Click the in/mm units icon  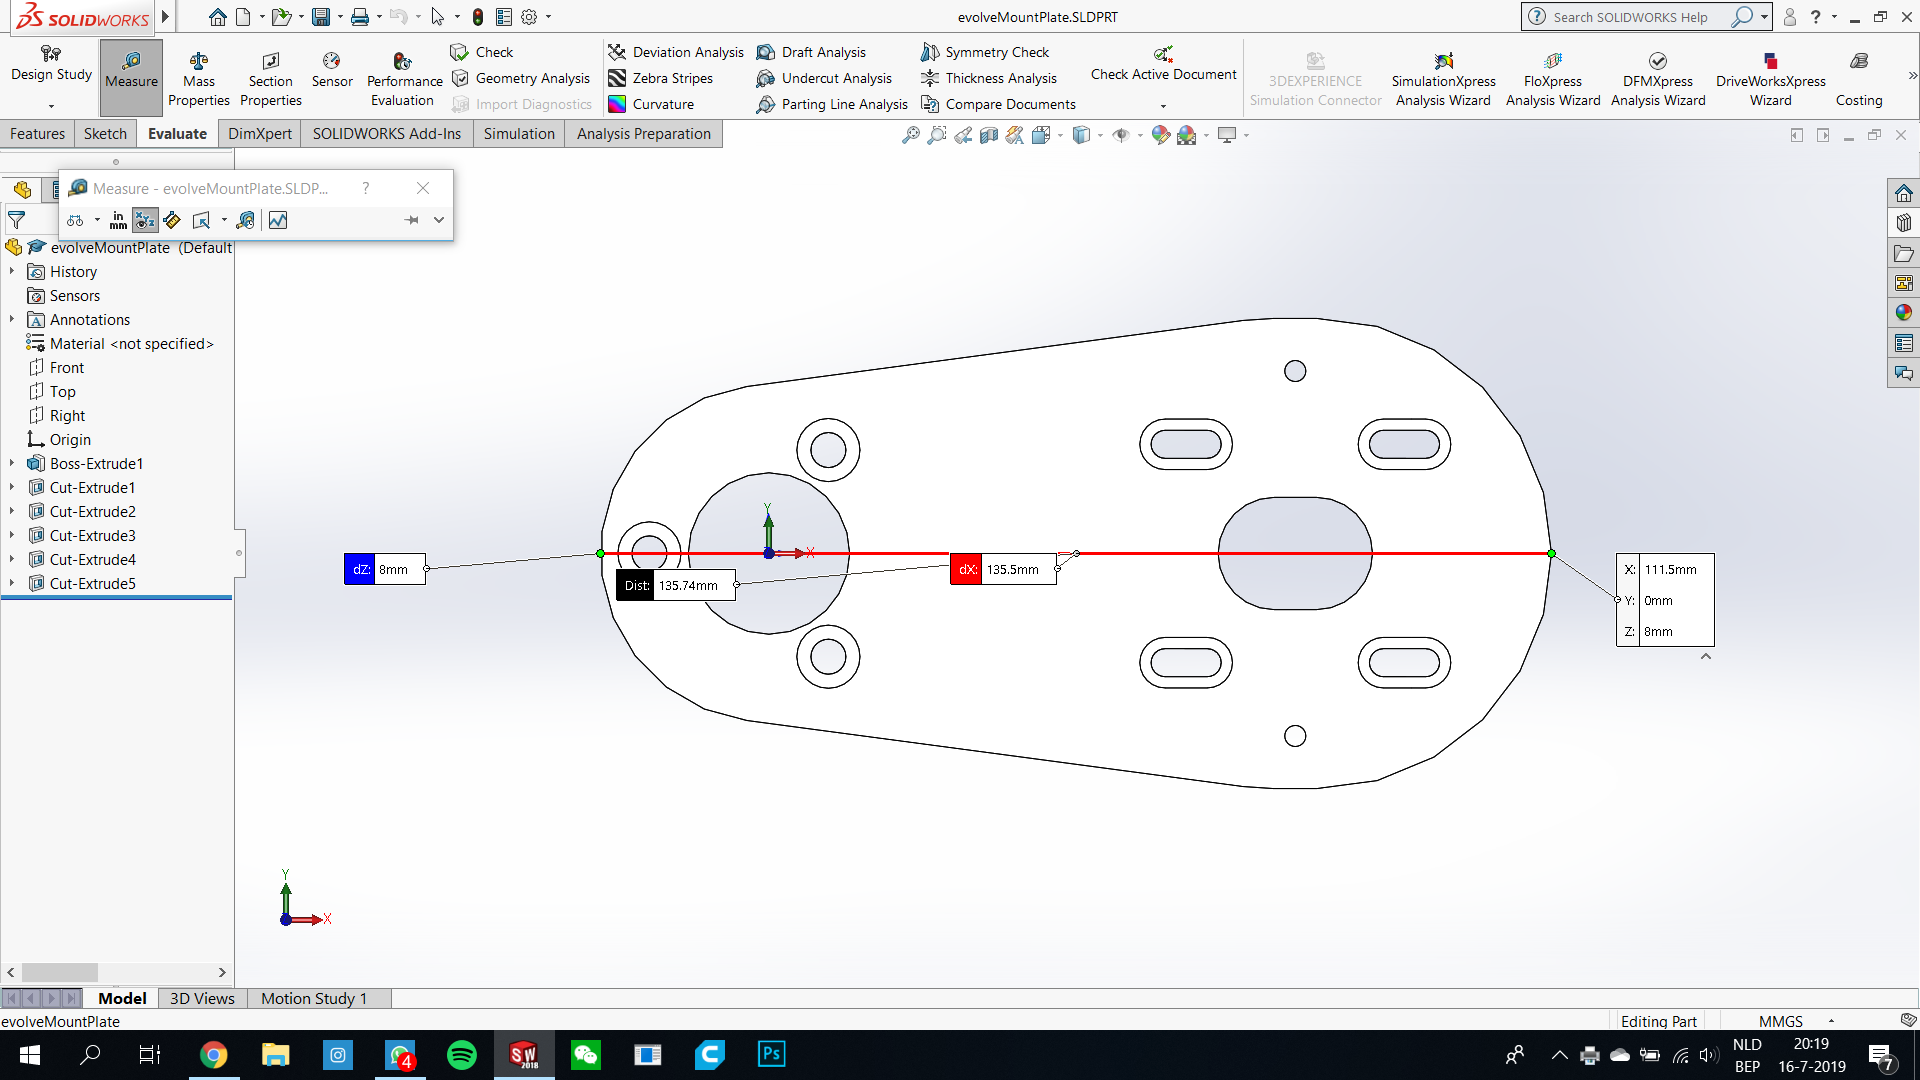[x=118, y=220]
